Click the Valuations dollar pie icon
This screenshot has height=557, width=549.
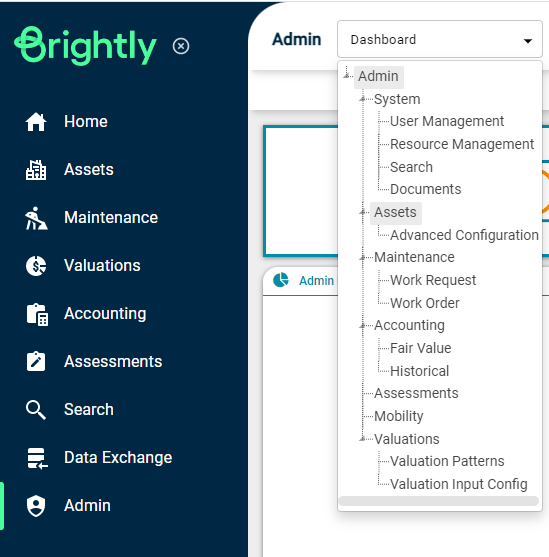tap(36, 266)
